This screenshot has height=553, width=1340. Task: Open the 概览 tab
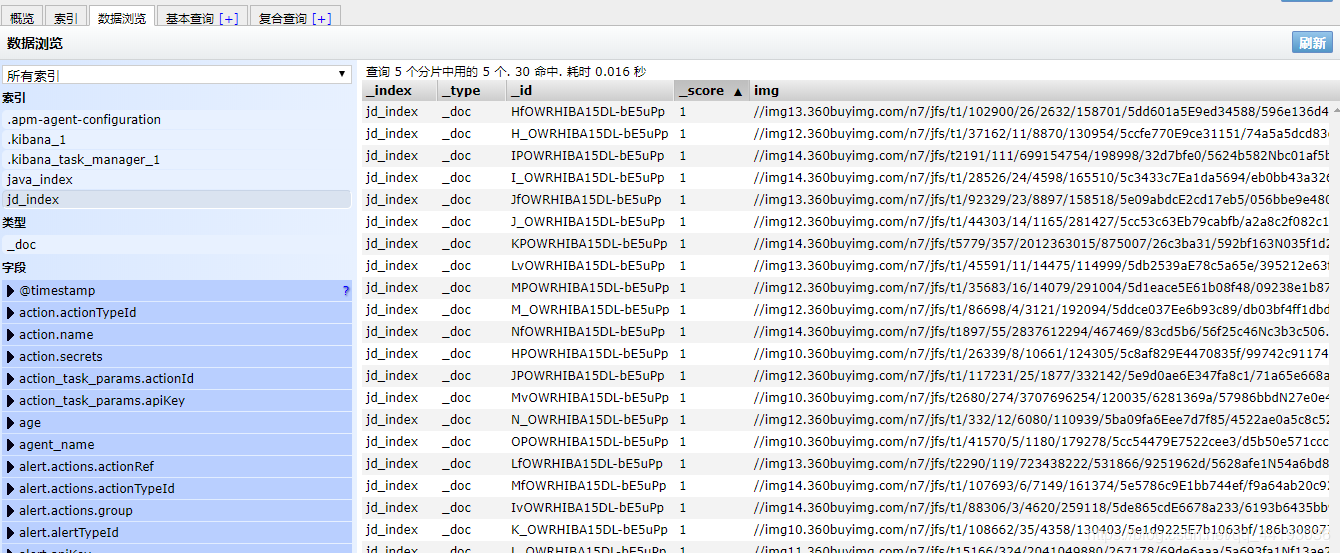click(x=22, y=17)
